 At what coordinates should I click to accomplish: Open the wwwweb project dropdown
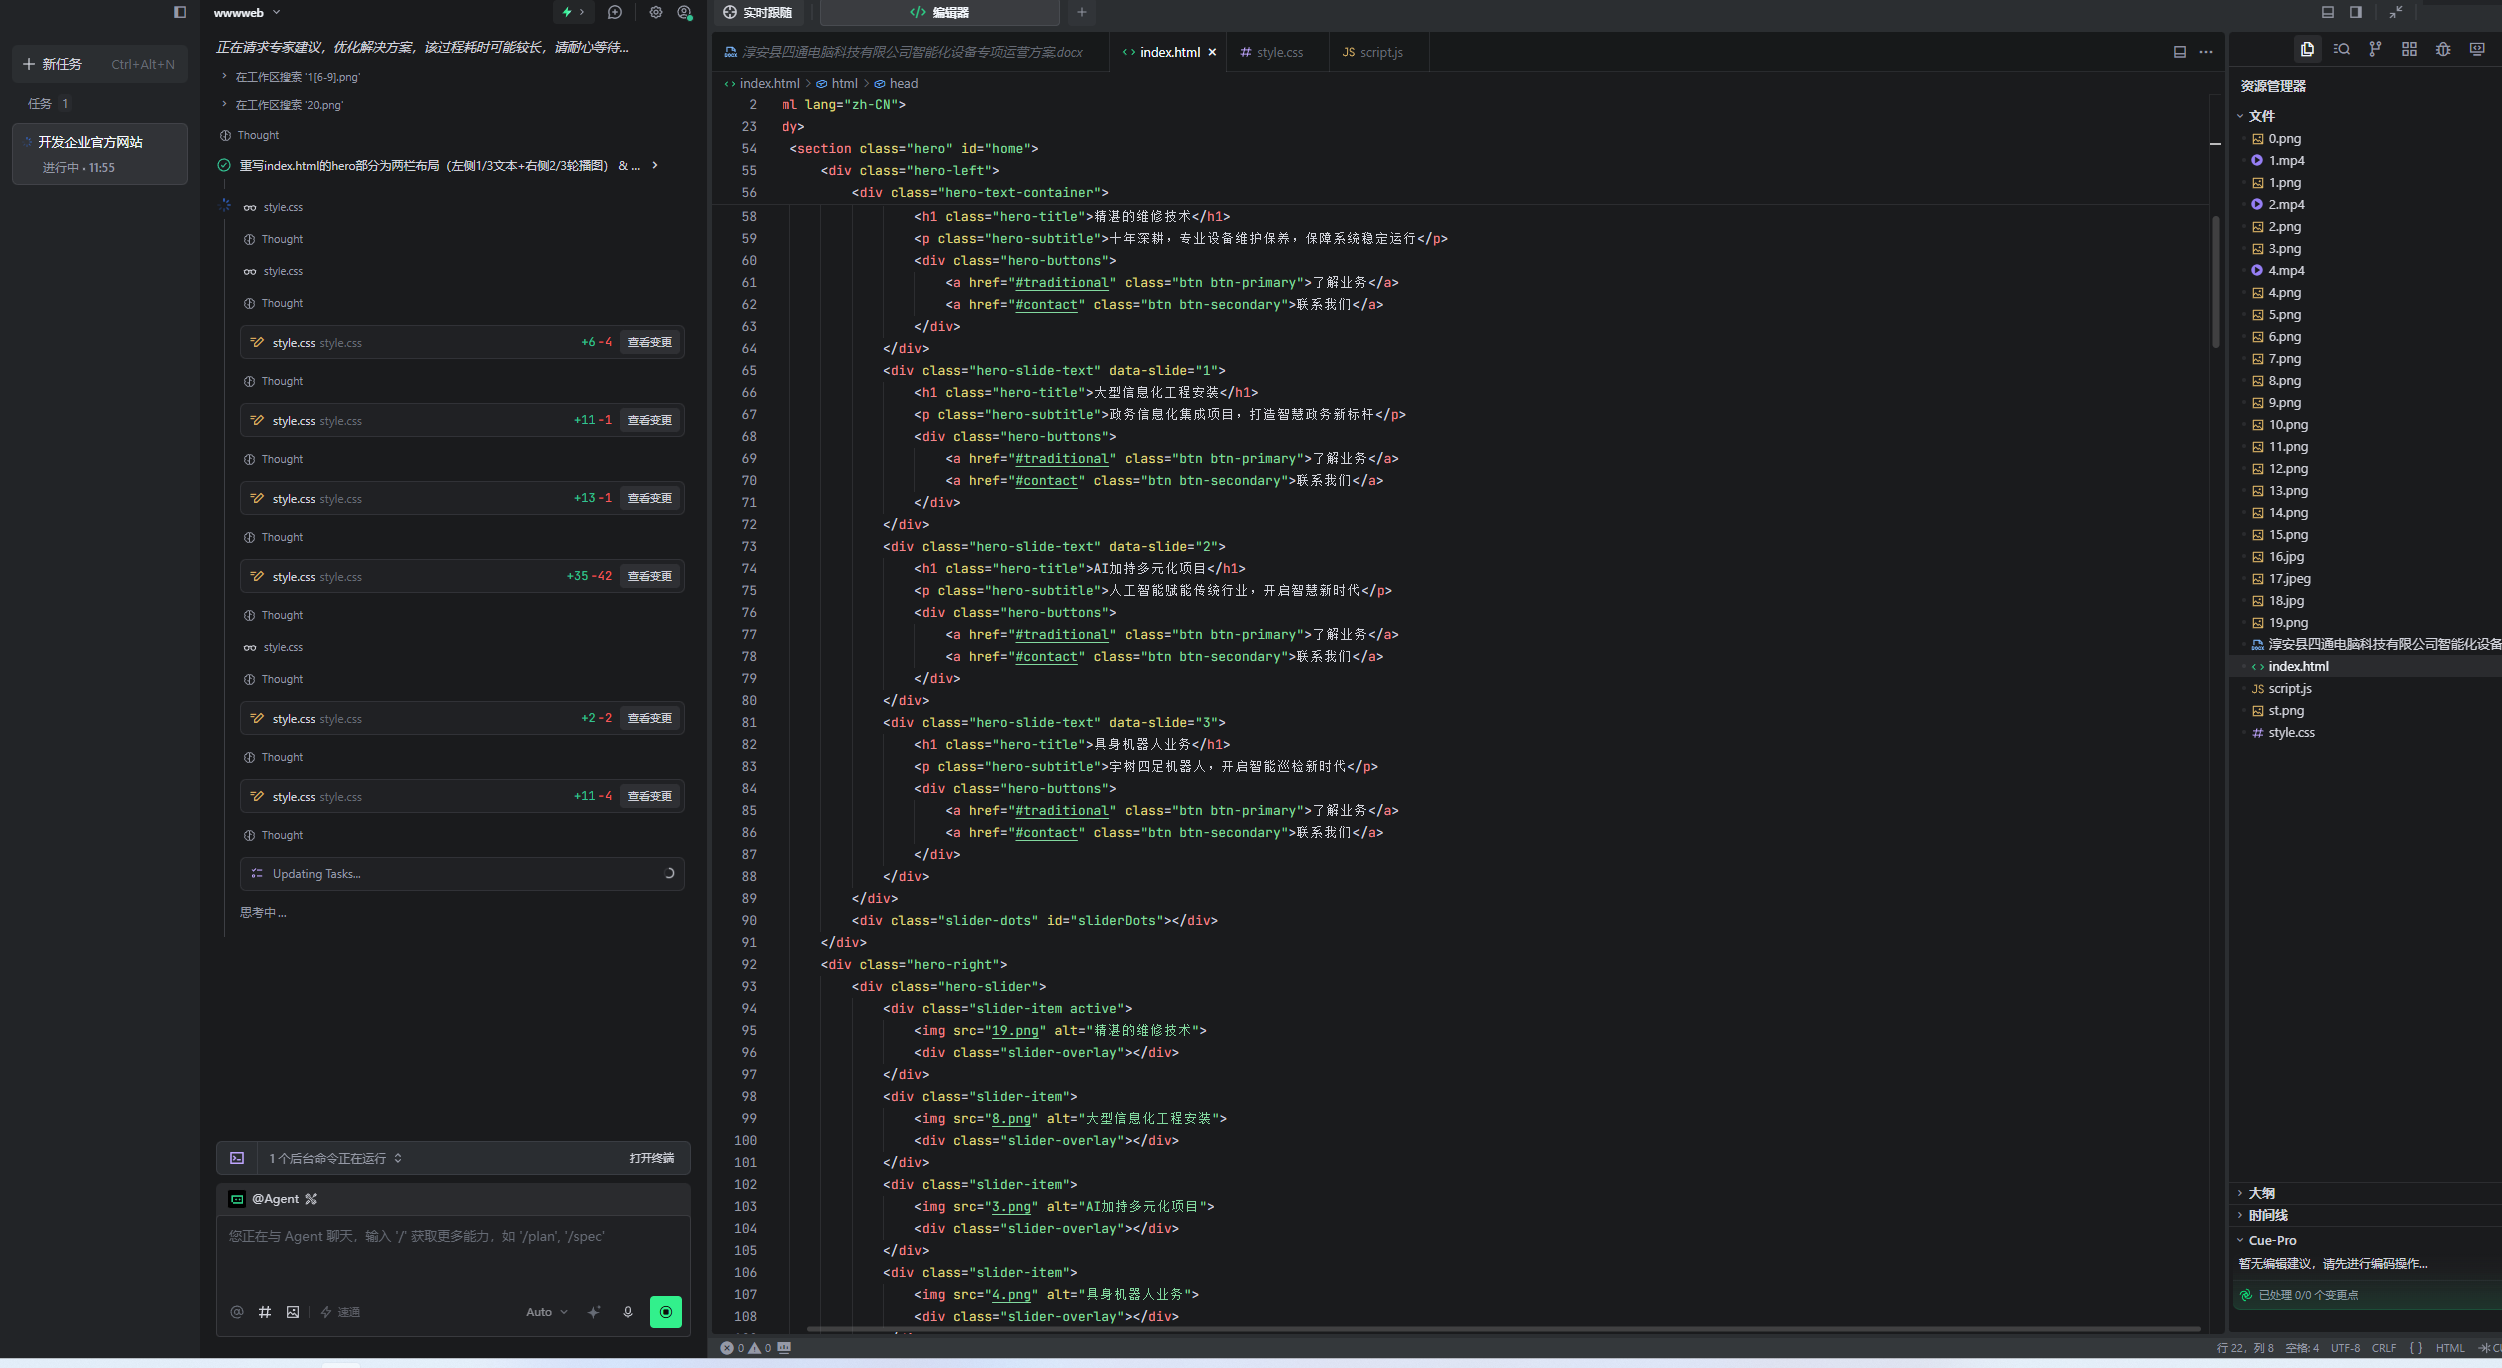pos(247,12)
